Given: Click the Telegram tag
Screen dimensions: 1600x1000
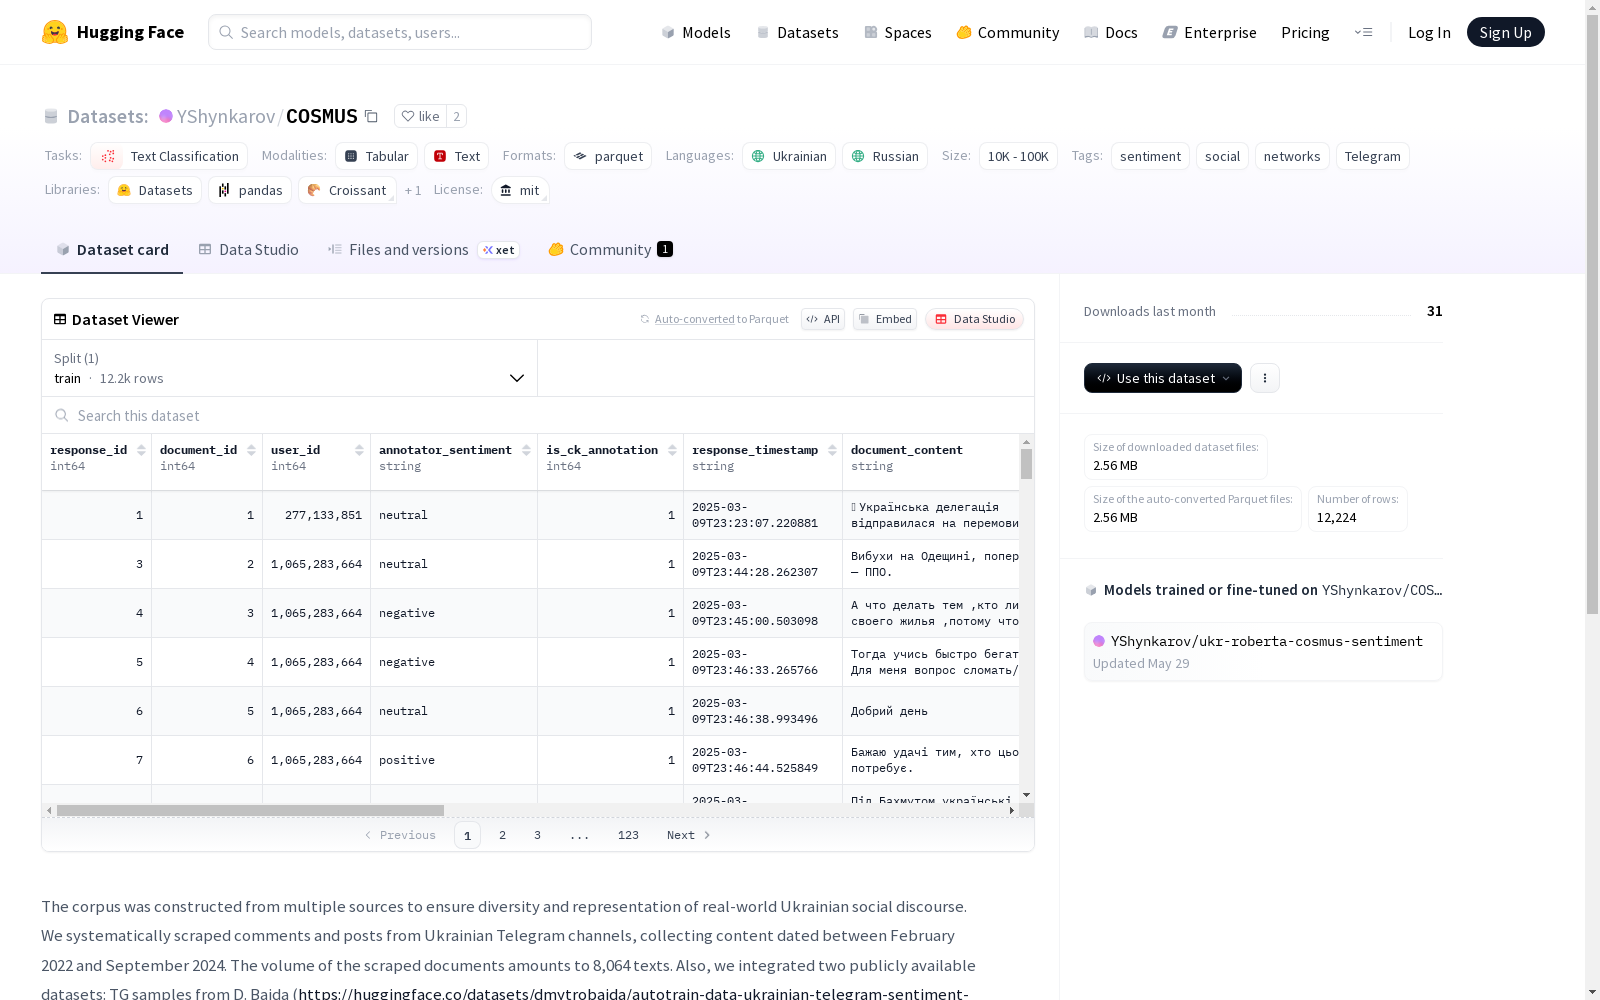Looking at the screenshot, I should pyautogui.click(x=1372, y=156).
